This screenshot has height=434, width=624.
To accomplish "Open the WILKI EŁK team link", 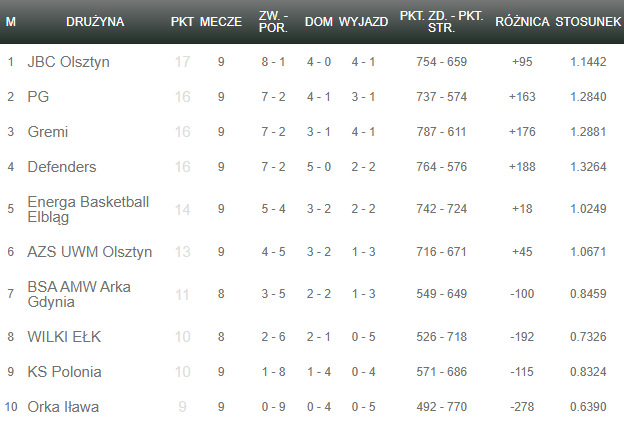I will click(64, 337).
